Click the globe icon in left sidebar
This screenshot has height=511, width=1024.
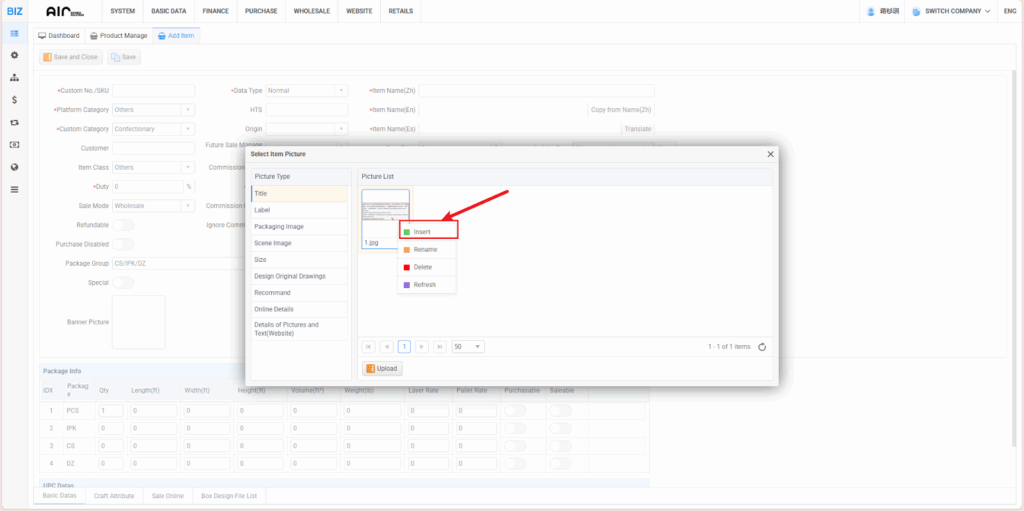(14, 167)
